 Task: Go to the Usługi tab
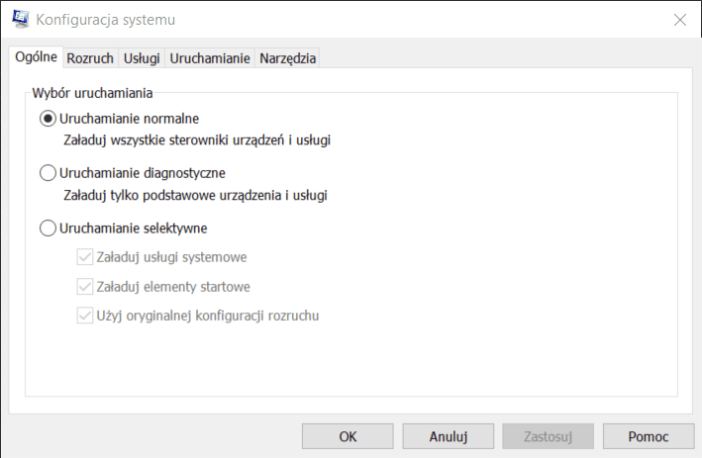click(x=141, y=59)
